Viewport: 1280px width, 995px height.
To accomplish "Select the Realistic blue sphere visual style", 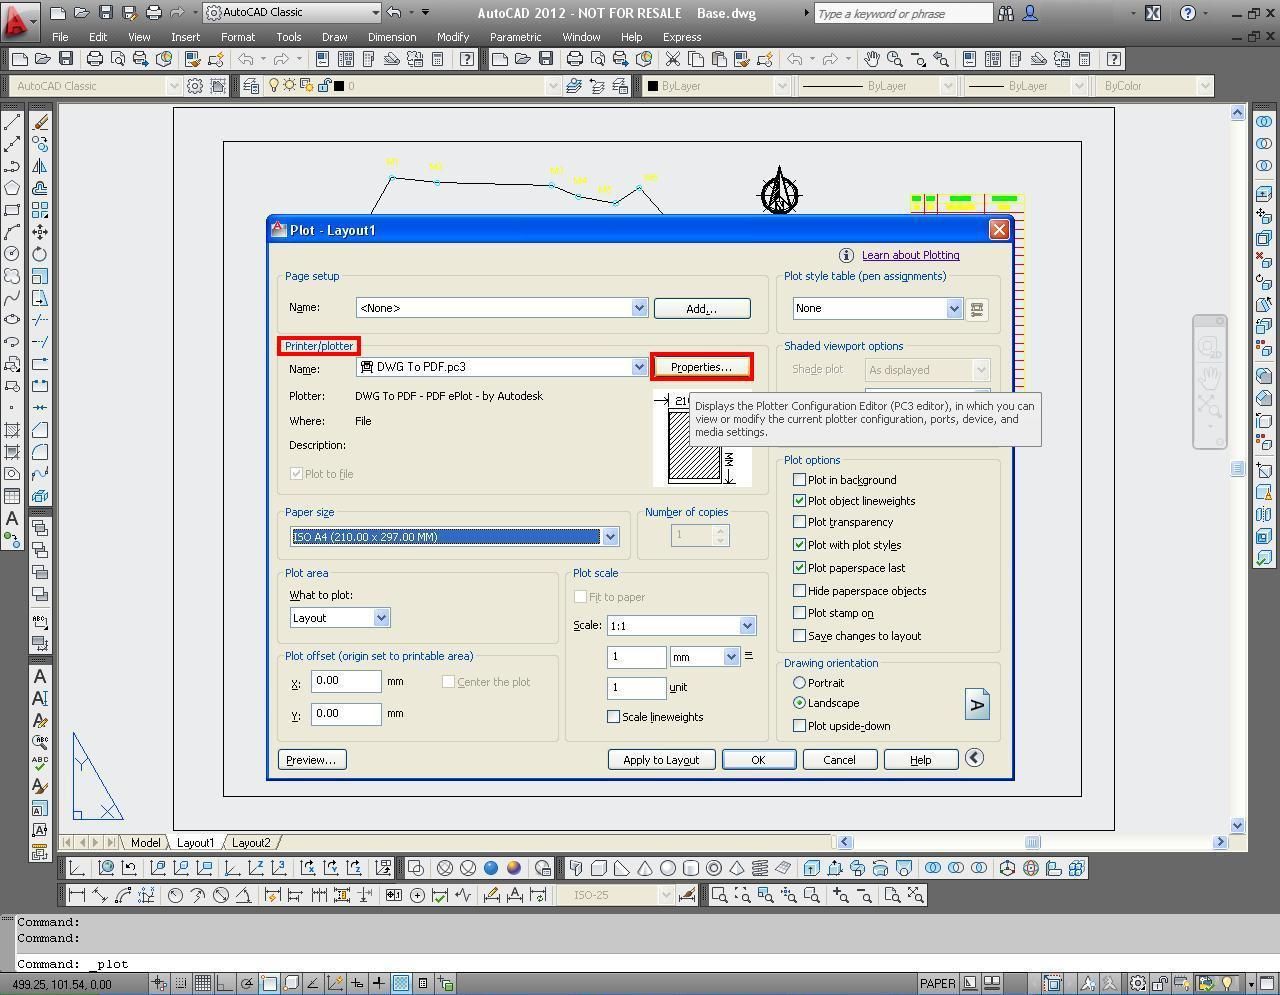I will point(491,868).
